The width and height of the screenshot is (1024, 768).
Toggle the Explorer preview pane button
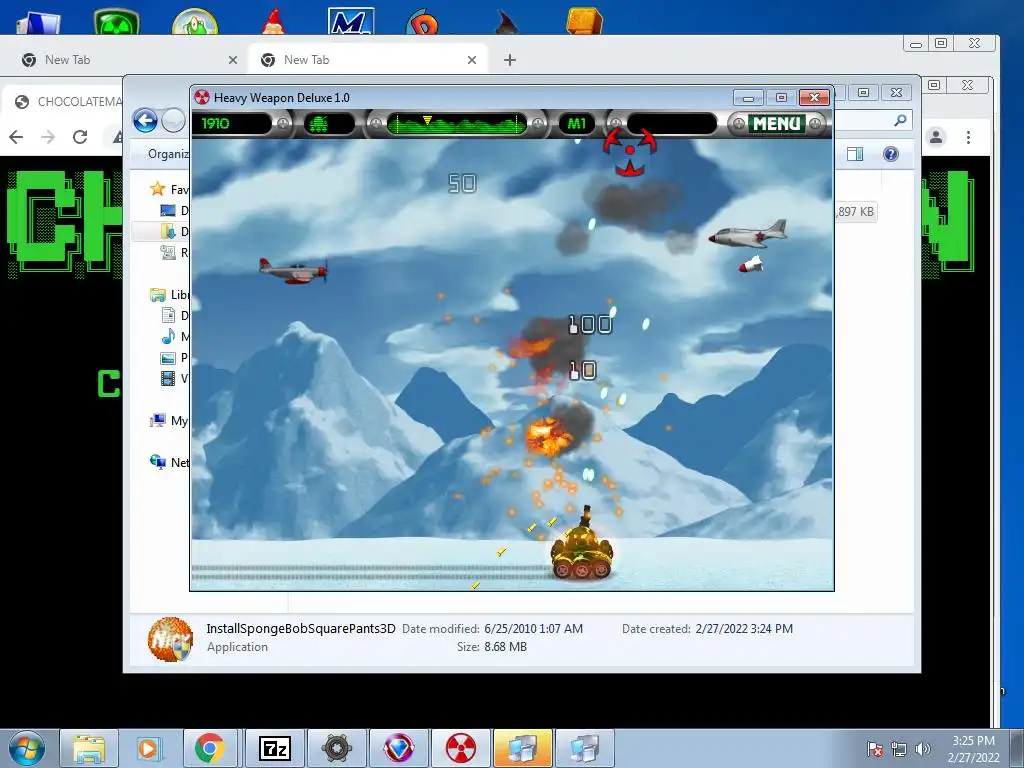(854, 154)
